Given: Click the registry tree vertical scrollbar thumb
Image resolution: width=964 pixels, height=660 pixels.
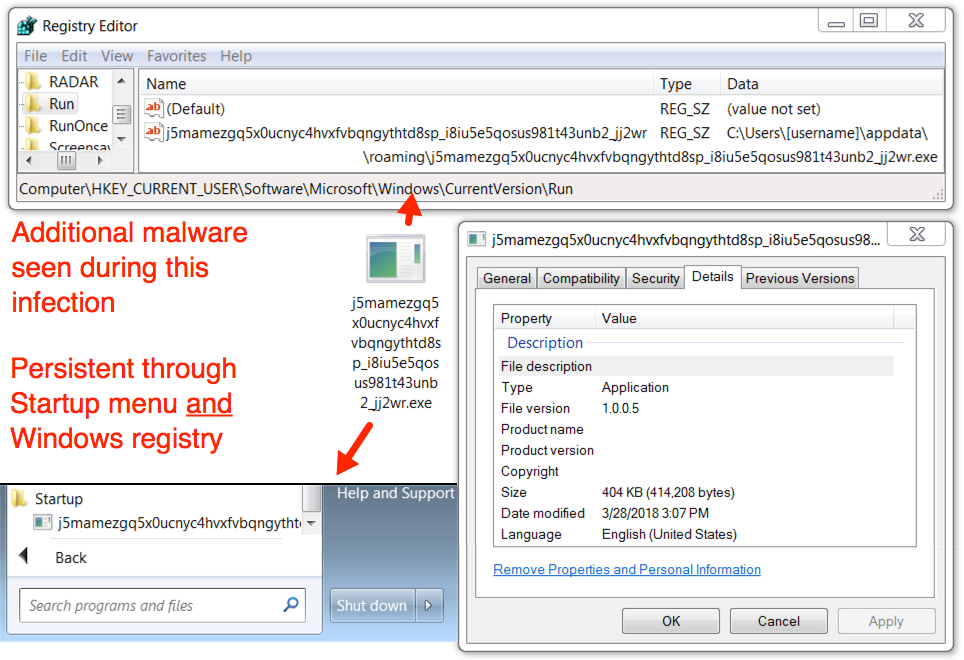Looking at the screenshot, I should click(x=121, y=114).
